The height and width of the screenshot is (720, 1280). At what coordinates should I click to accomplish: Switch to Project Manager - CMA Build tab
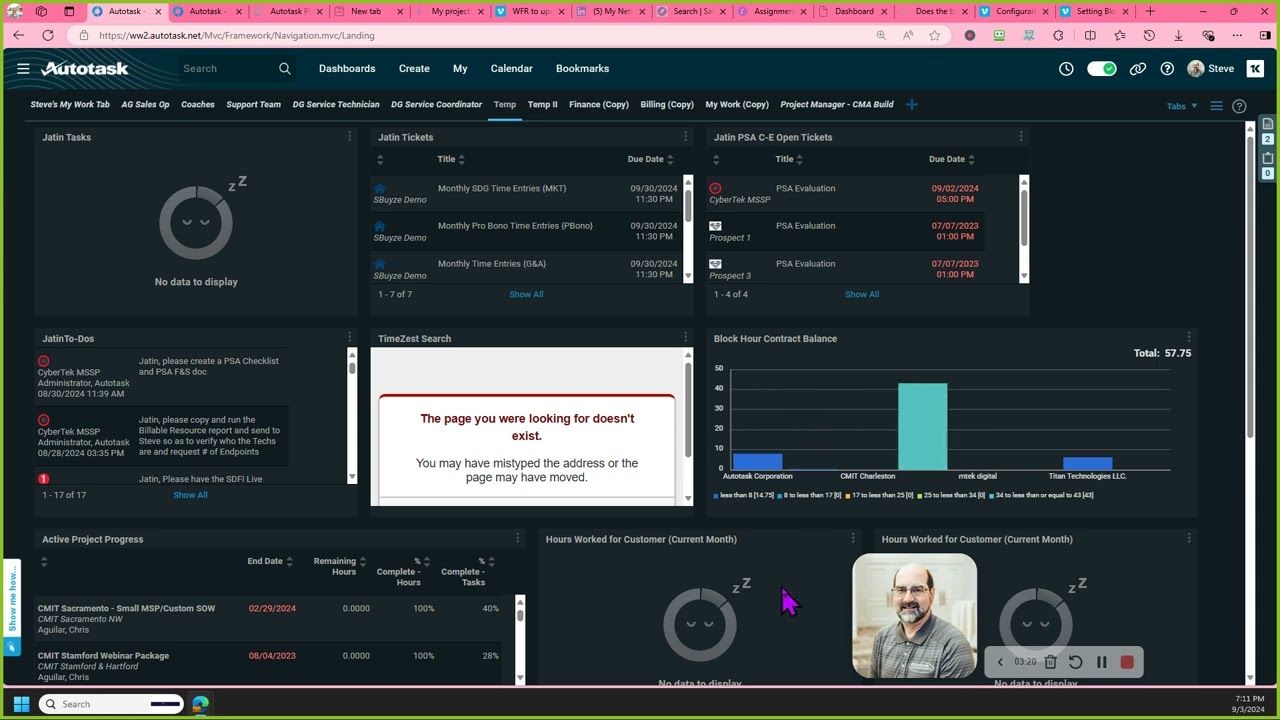tap(837, 105)
